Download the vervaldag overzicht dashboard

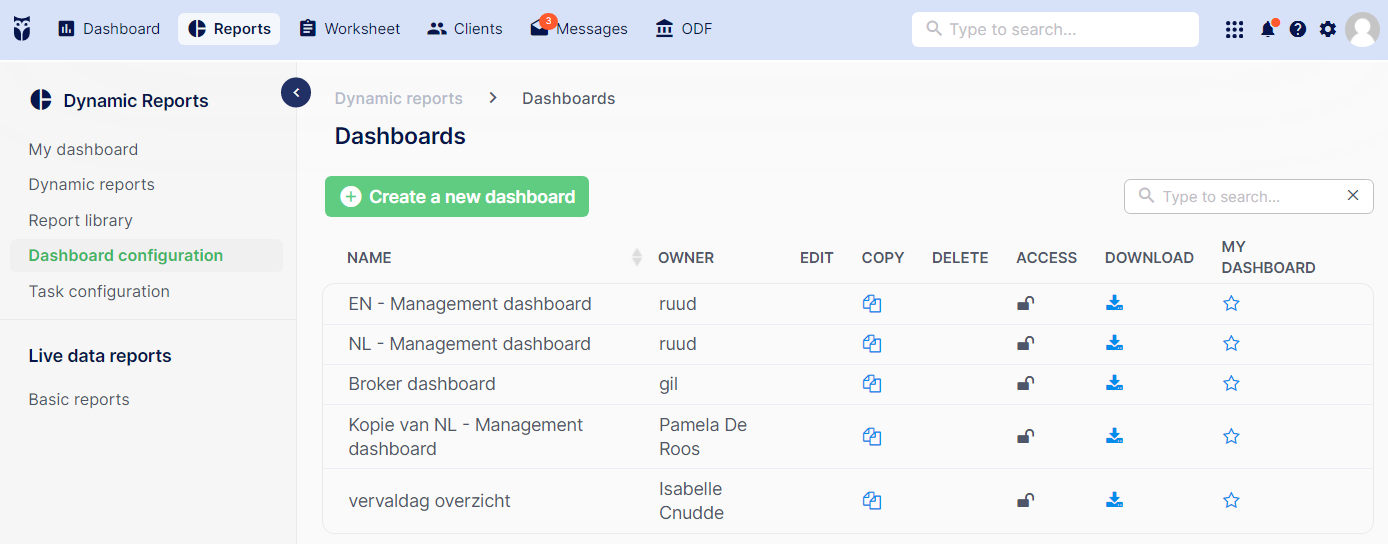pyautogui.click(x=1115, y=501)
